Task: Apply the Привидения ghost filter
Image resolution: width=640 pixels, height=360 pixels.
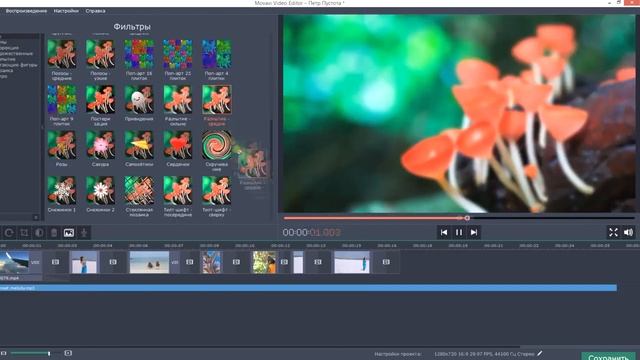Action: point(139,100)
